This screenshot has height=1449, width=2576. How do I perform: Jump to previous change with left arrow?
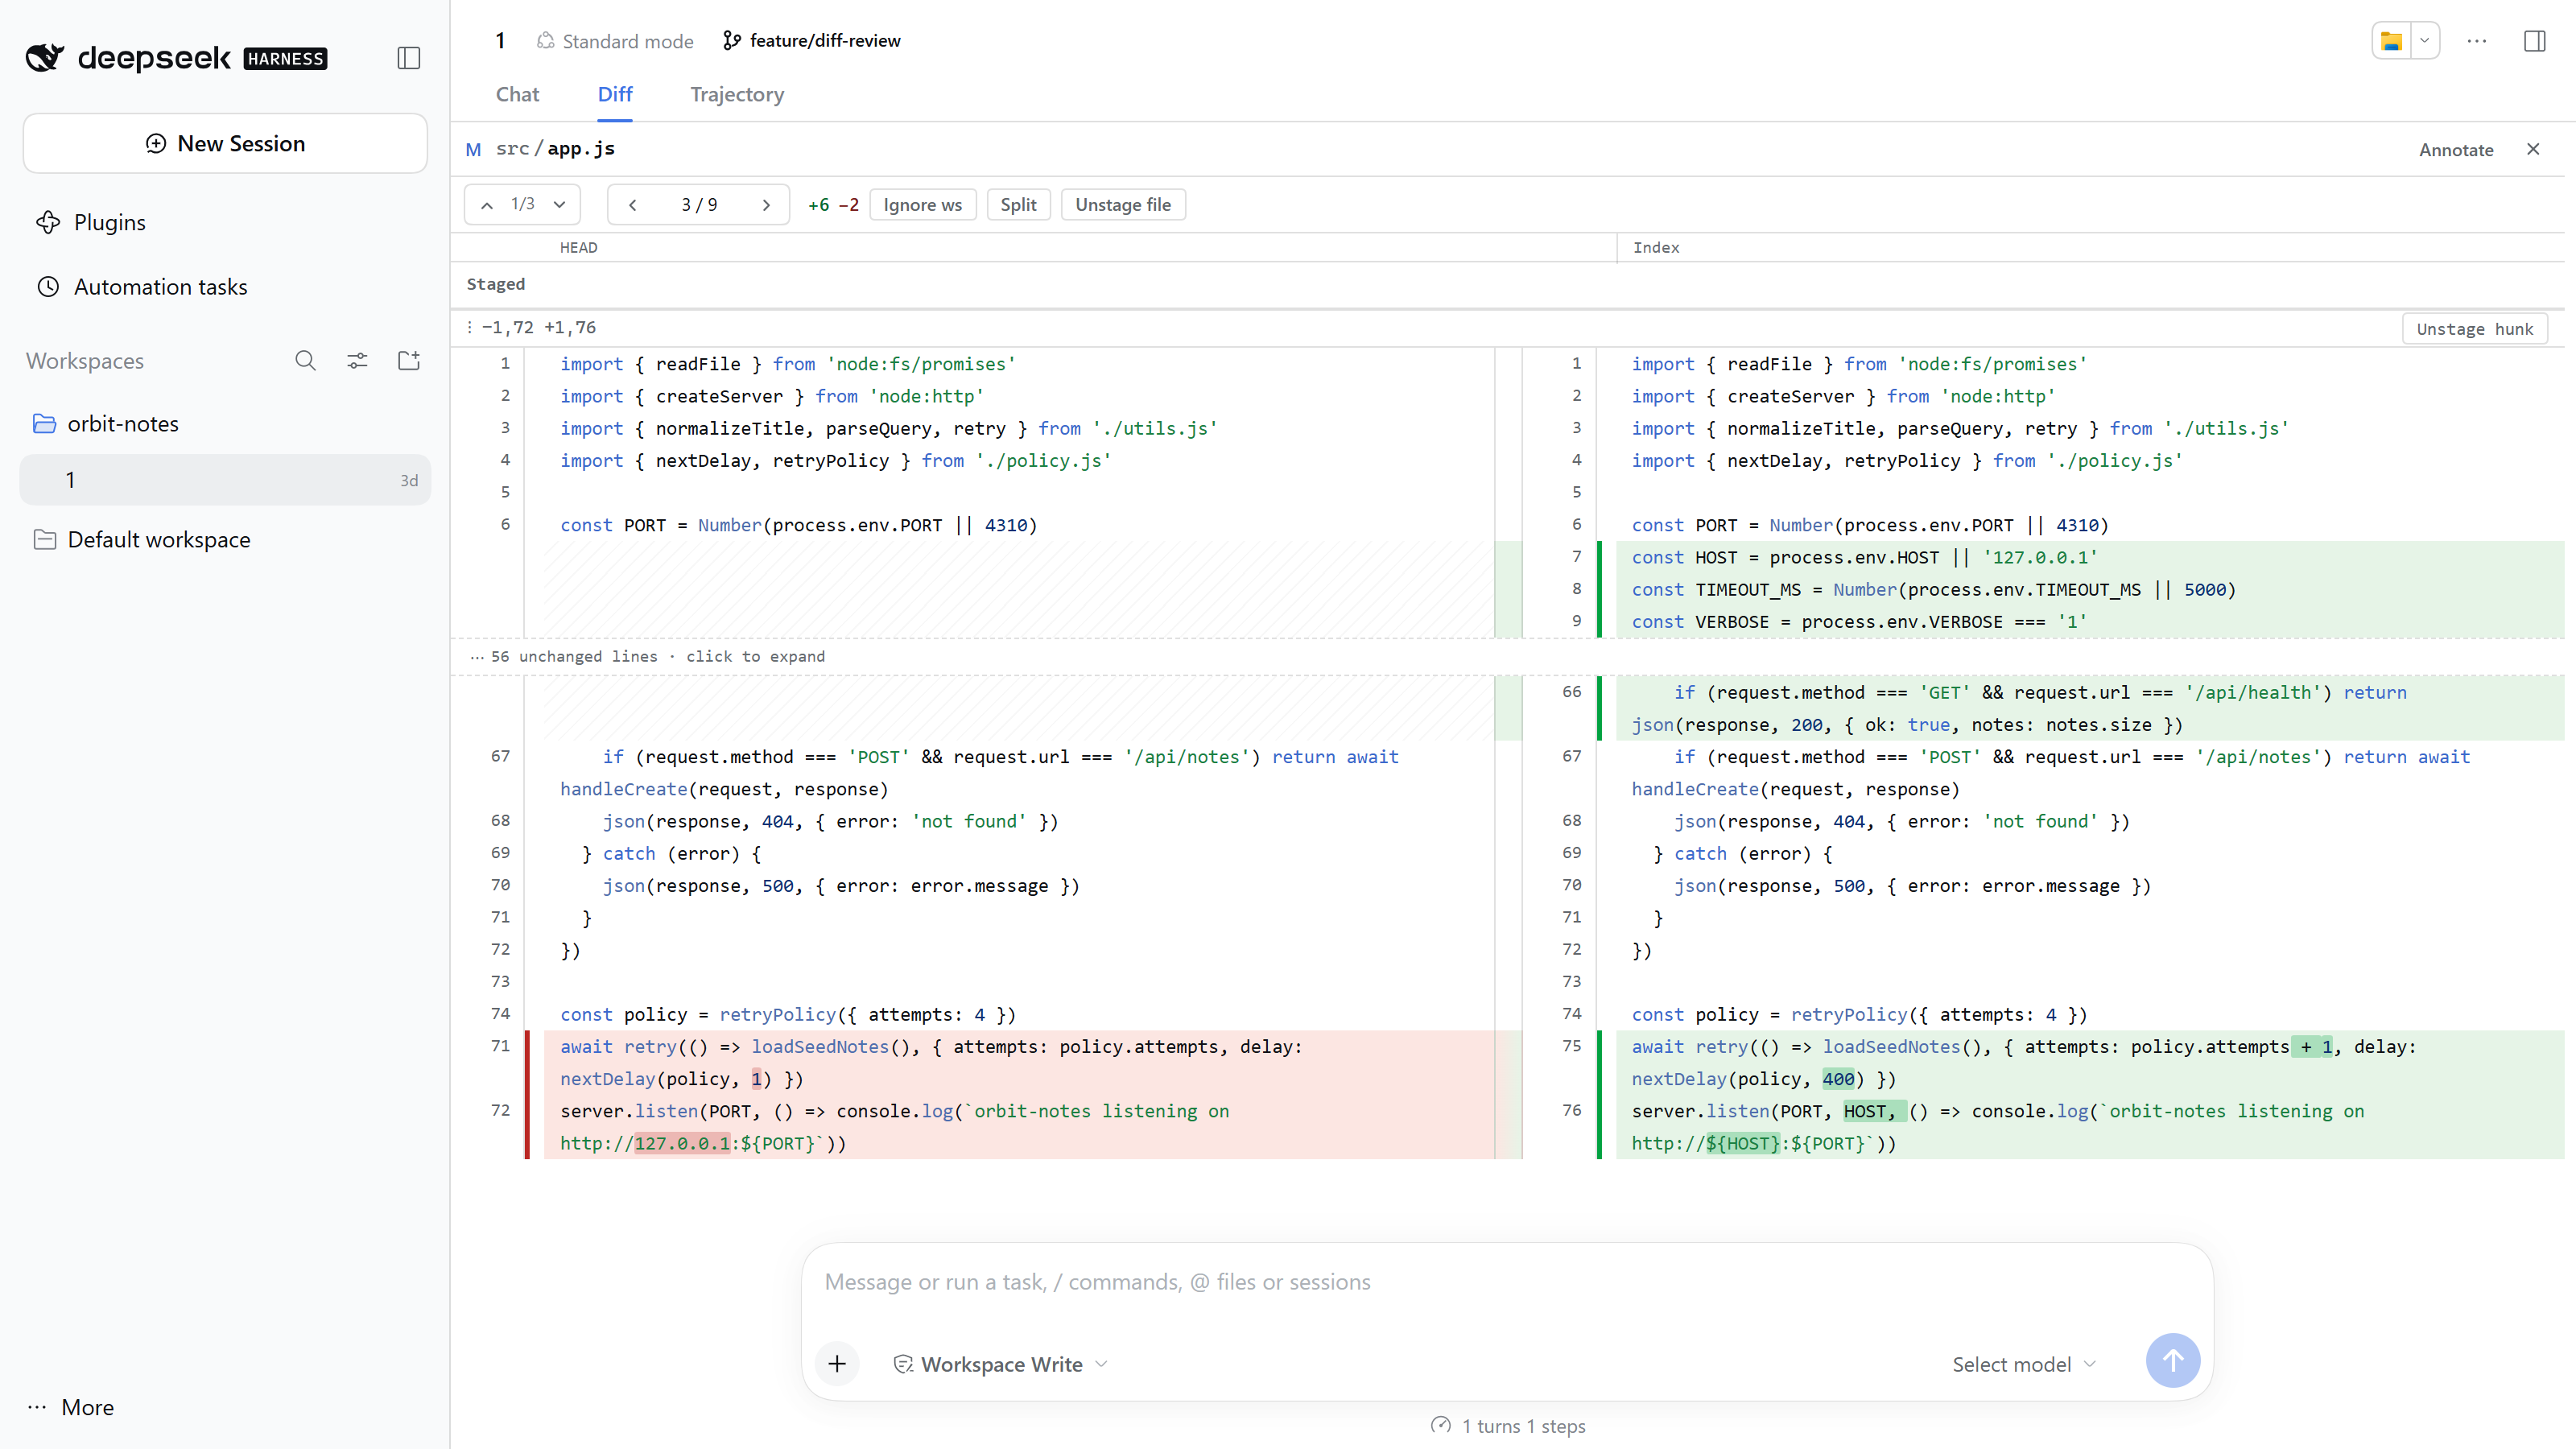pos(632,205)
